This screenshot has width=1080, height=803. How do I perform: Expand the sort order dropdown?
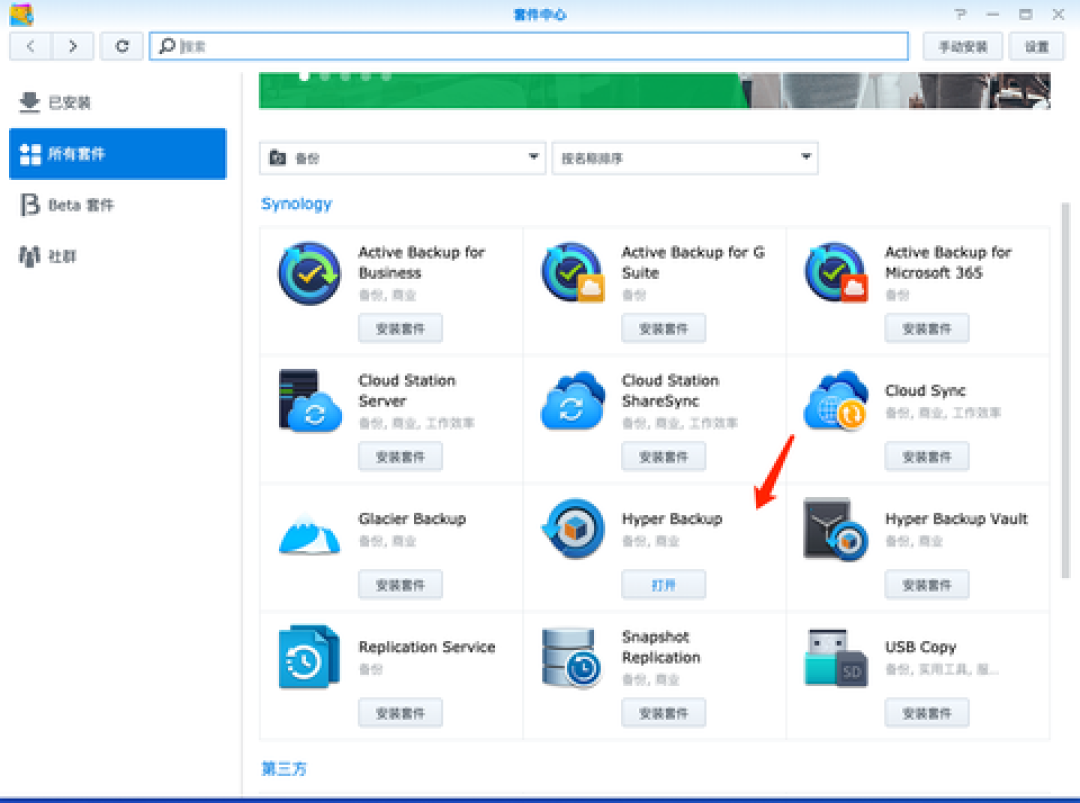click(x=685, y=158)
